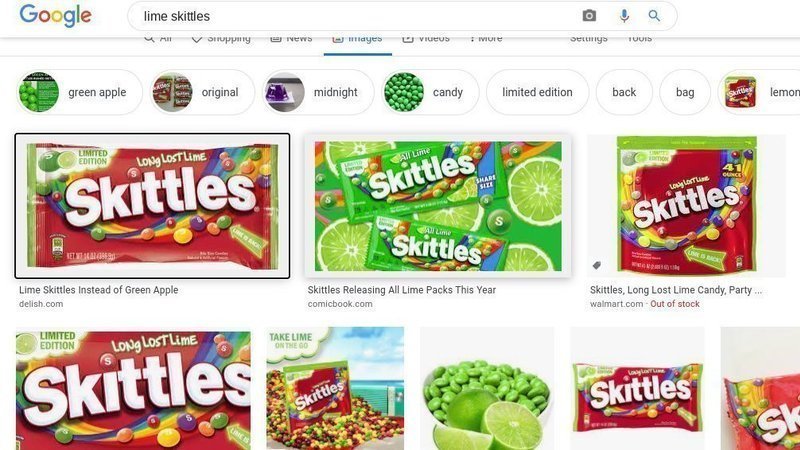The width and height of the screenshot is (800, 450).
Task: Open the All Lime Skittles packs thumbnail
Action: (x=438, y=206)
